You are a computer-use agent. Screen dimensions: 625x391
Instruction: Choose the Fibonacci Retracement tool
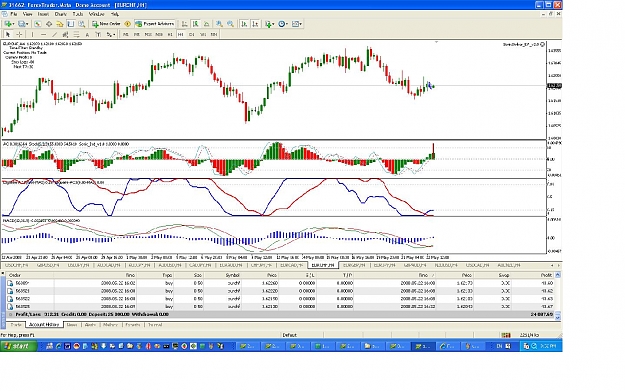(76, 34)
